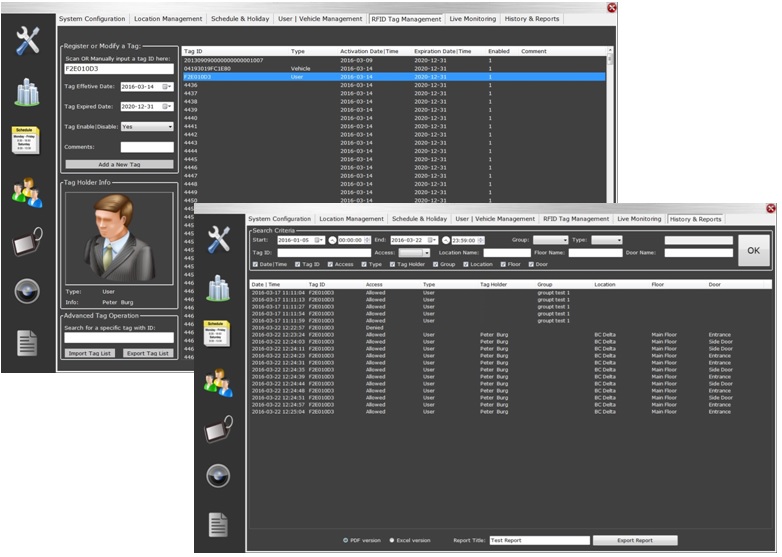
Task: Click the RFID key tag icon in the back window sidebar
Action: (x=27, y=241)
